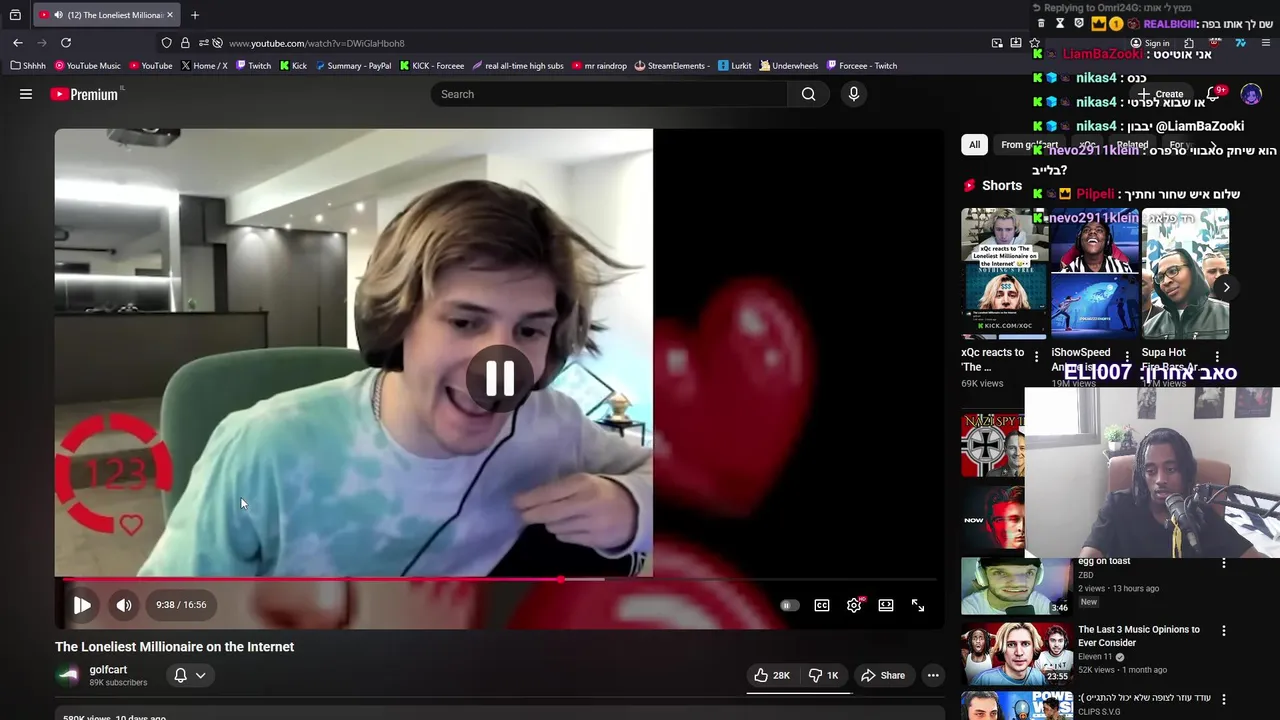Seek using the red progress bar
The image size is (1280, 720).
tap(498, 579)
